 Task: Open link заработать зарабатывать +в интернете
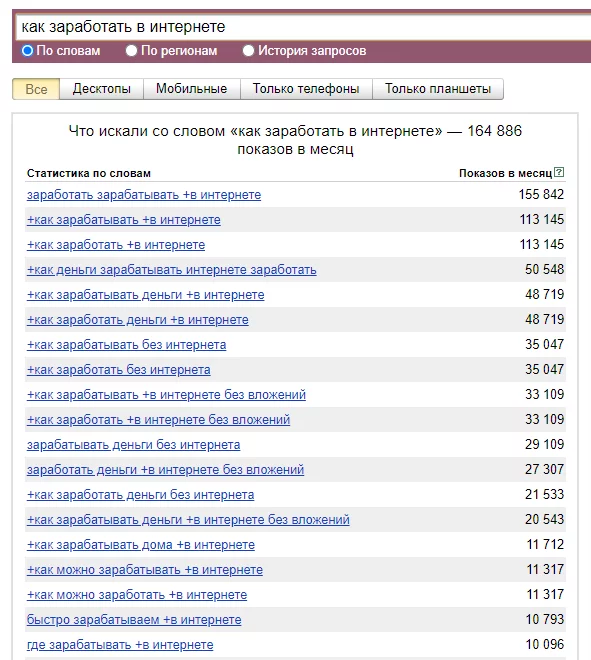point(144,195)
